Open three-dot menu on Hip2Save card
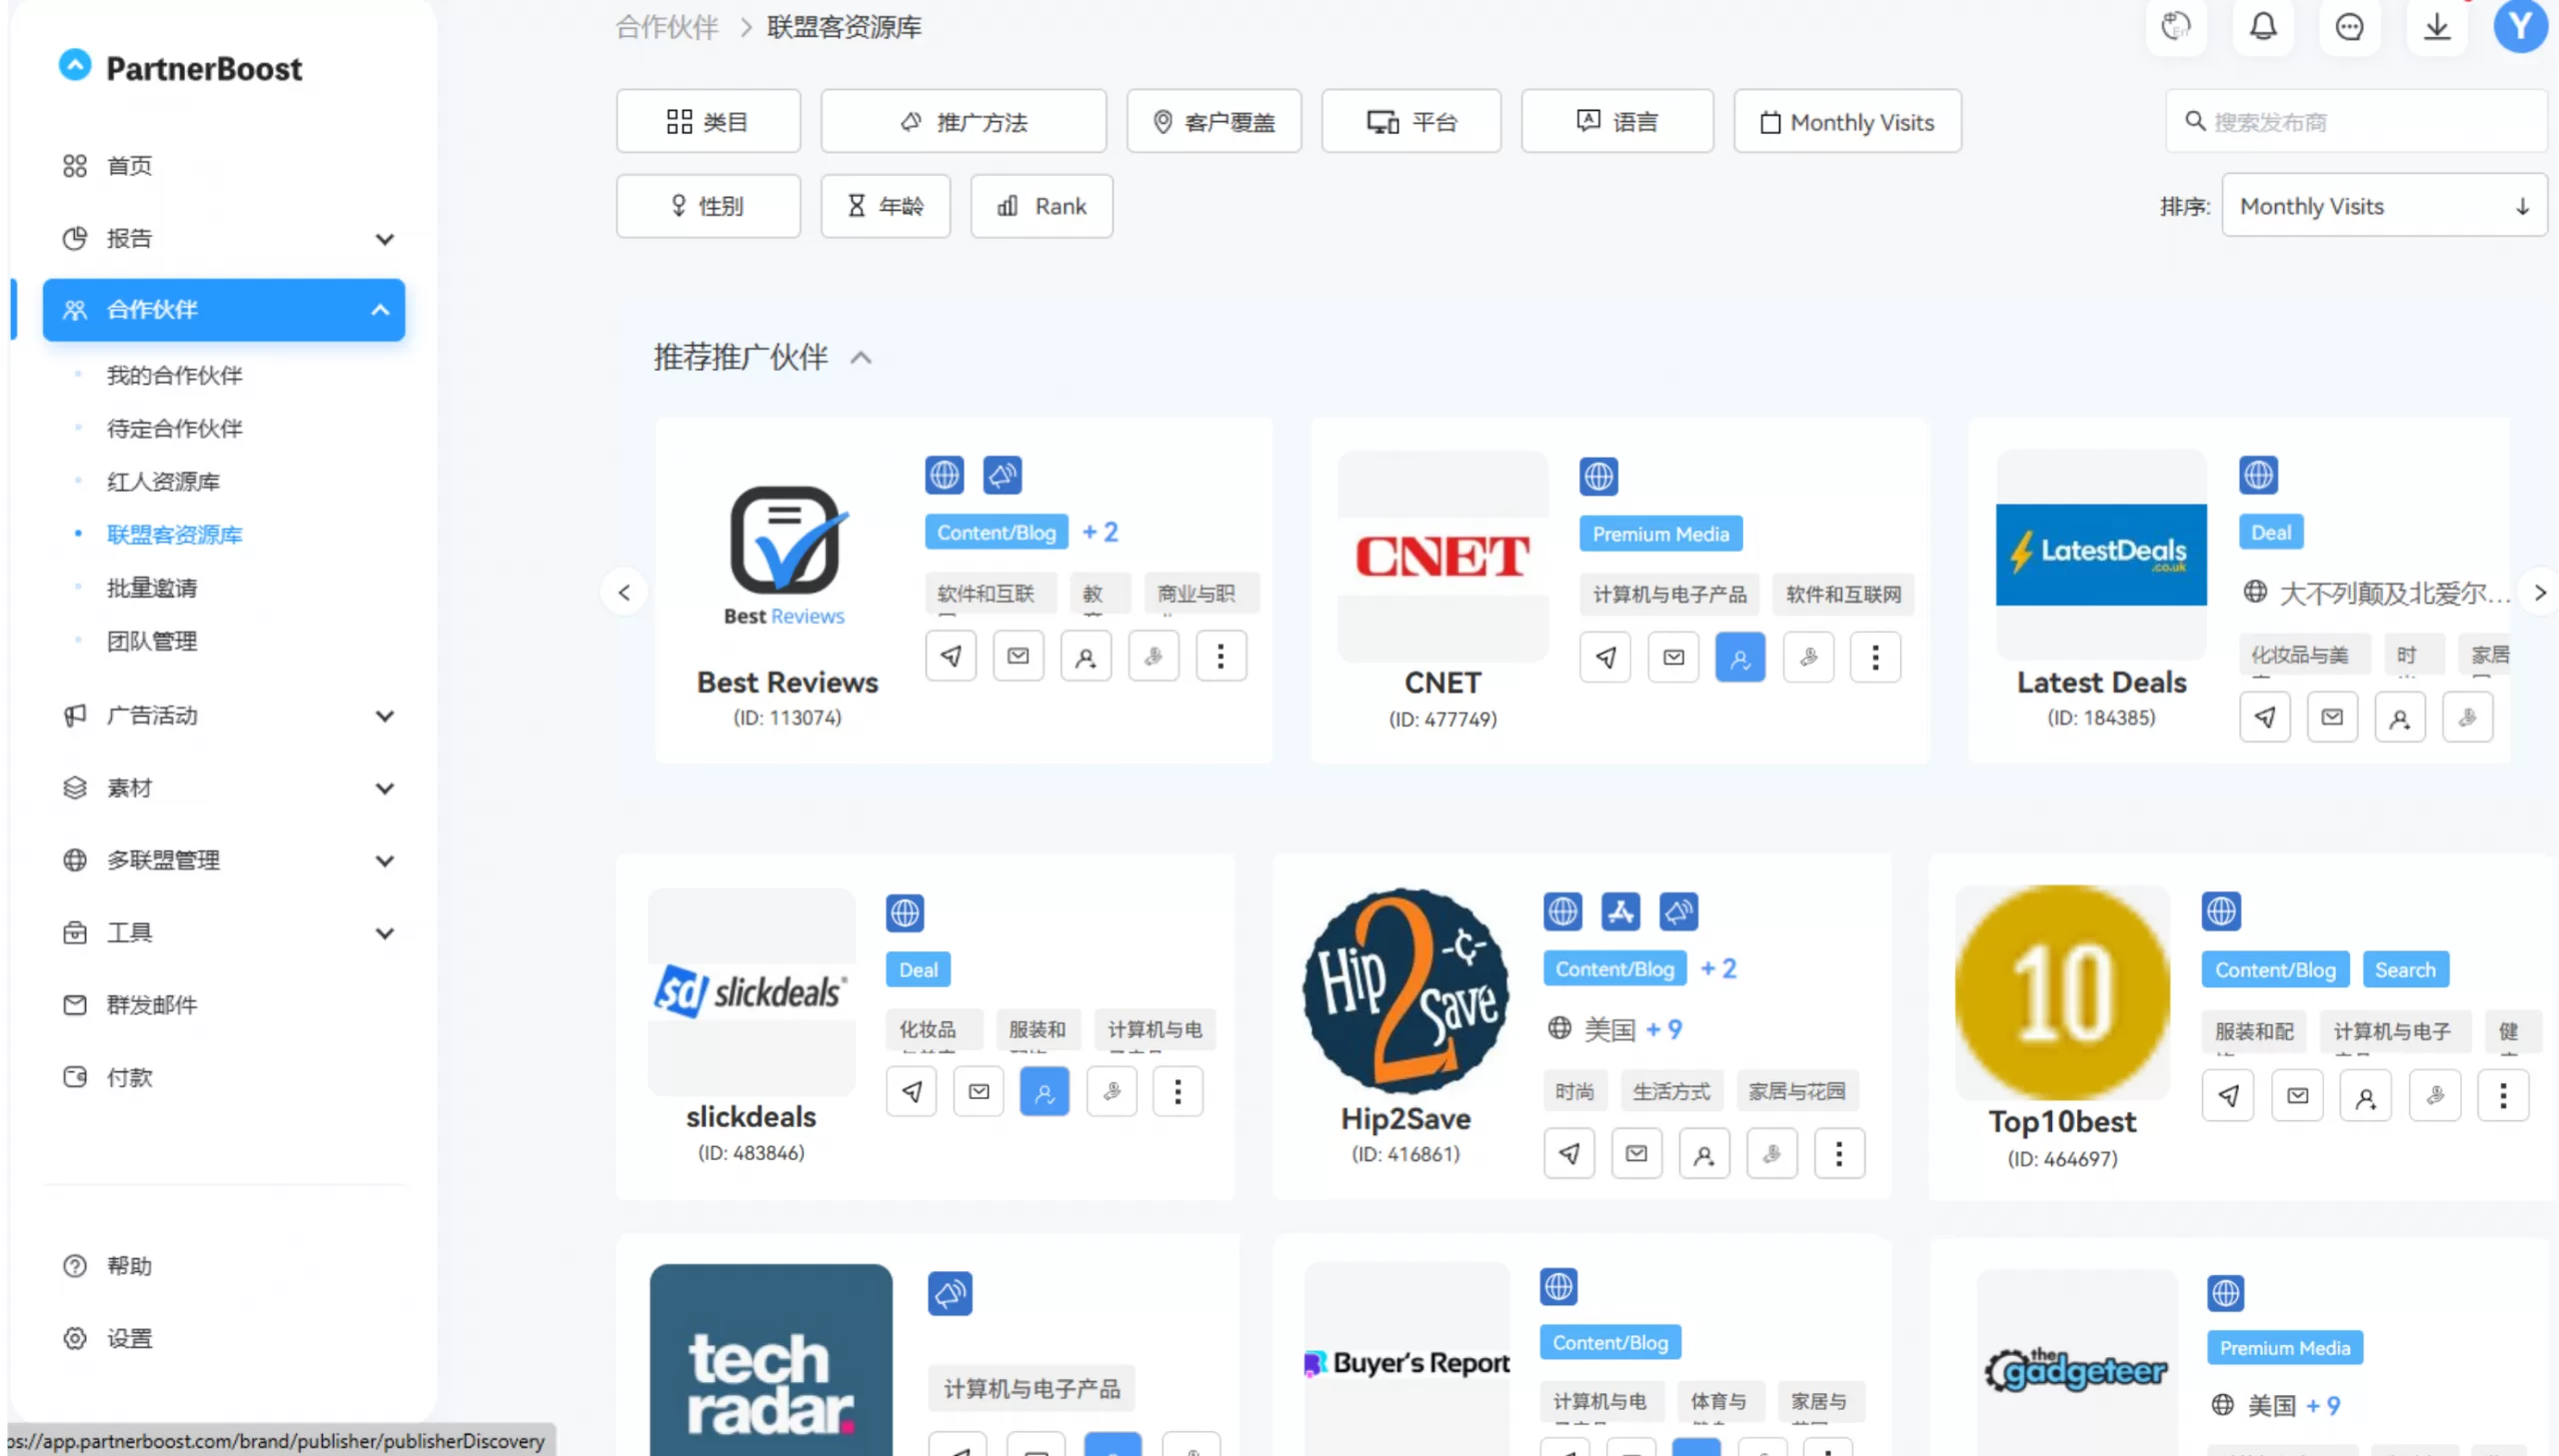 [1838, 1154]
